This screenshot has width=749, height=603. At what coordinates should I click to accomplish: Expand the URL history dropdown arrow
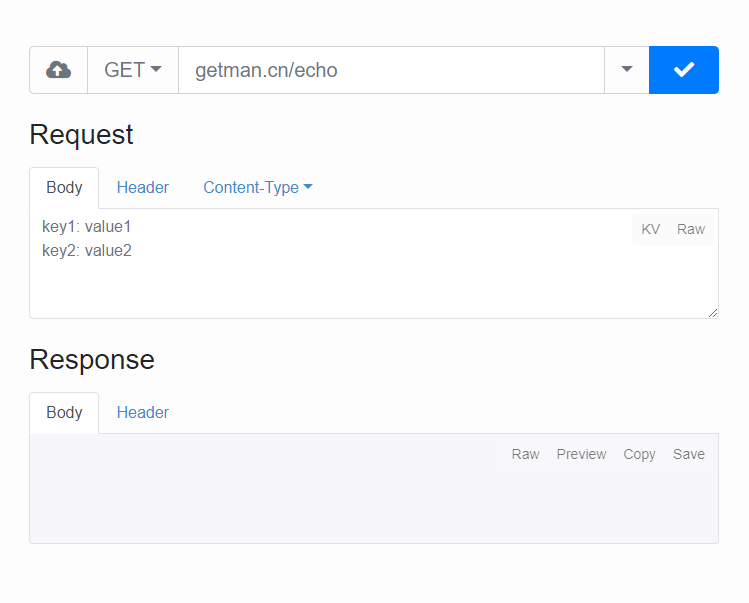(627, 70)
